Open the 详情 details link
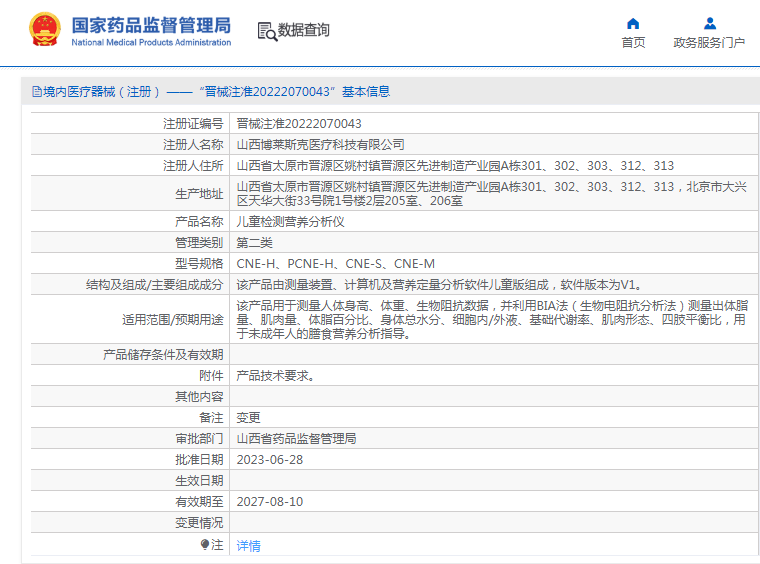 coord(248,546)
